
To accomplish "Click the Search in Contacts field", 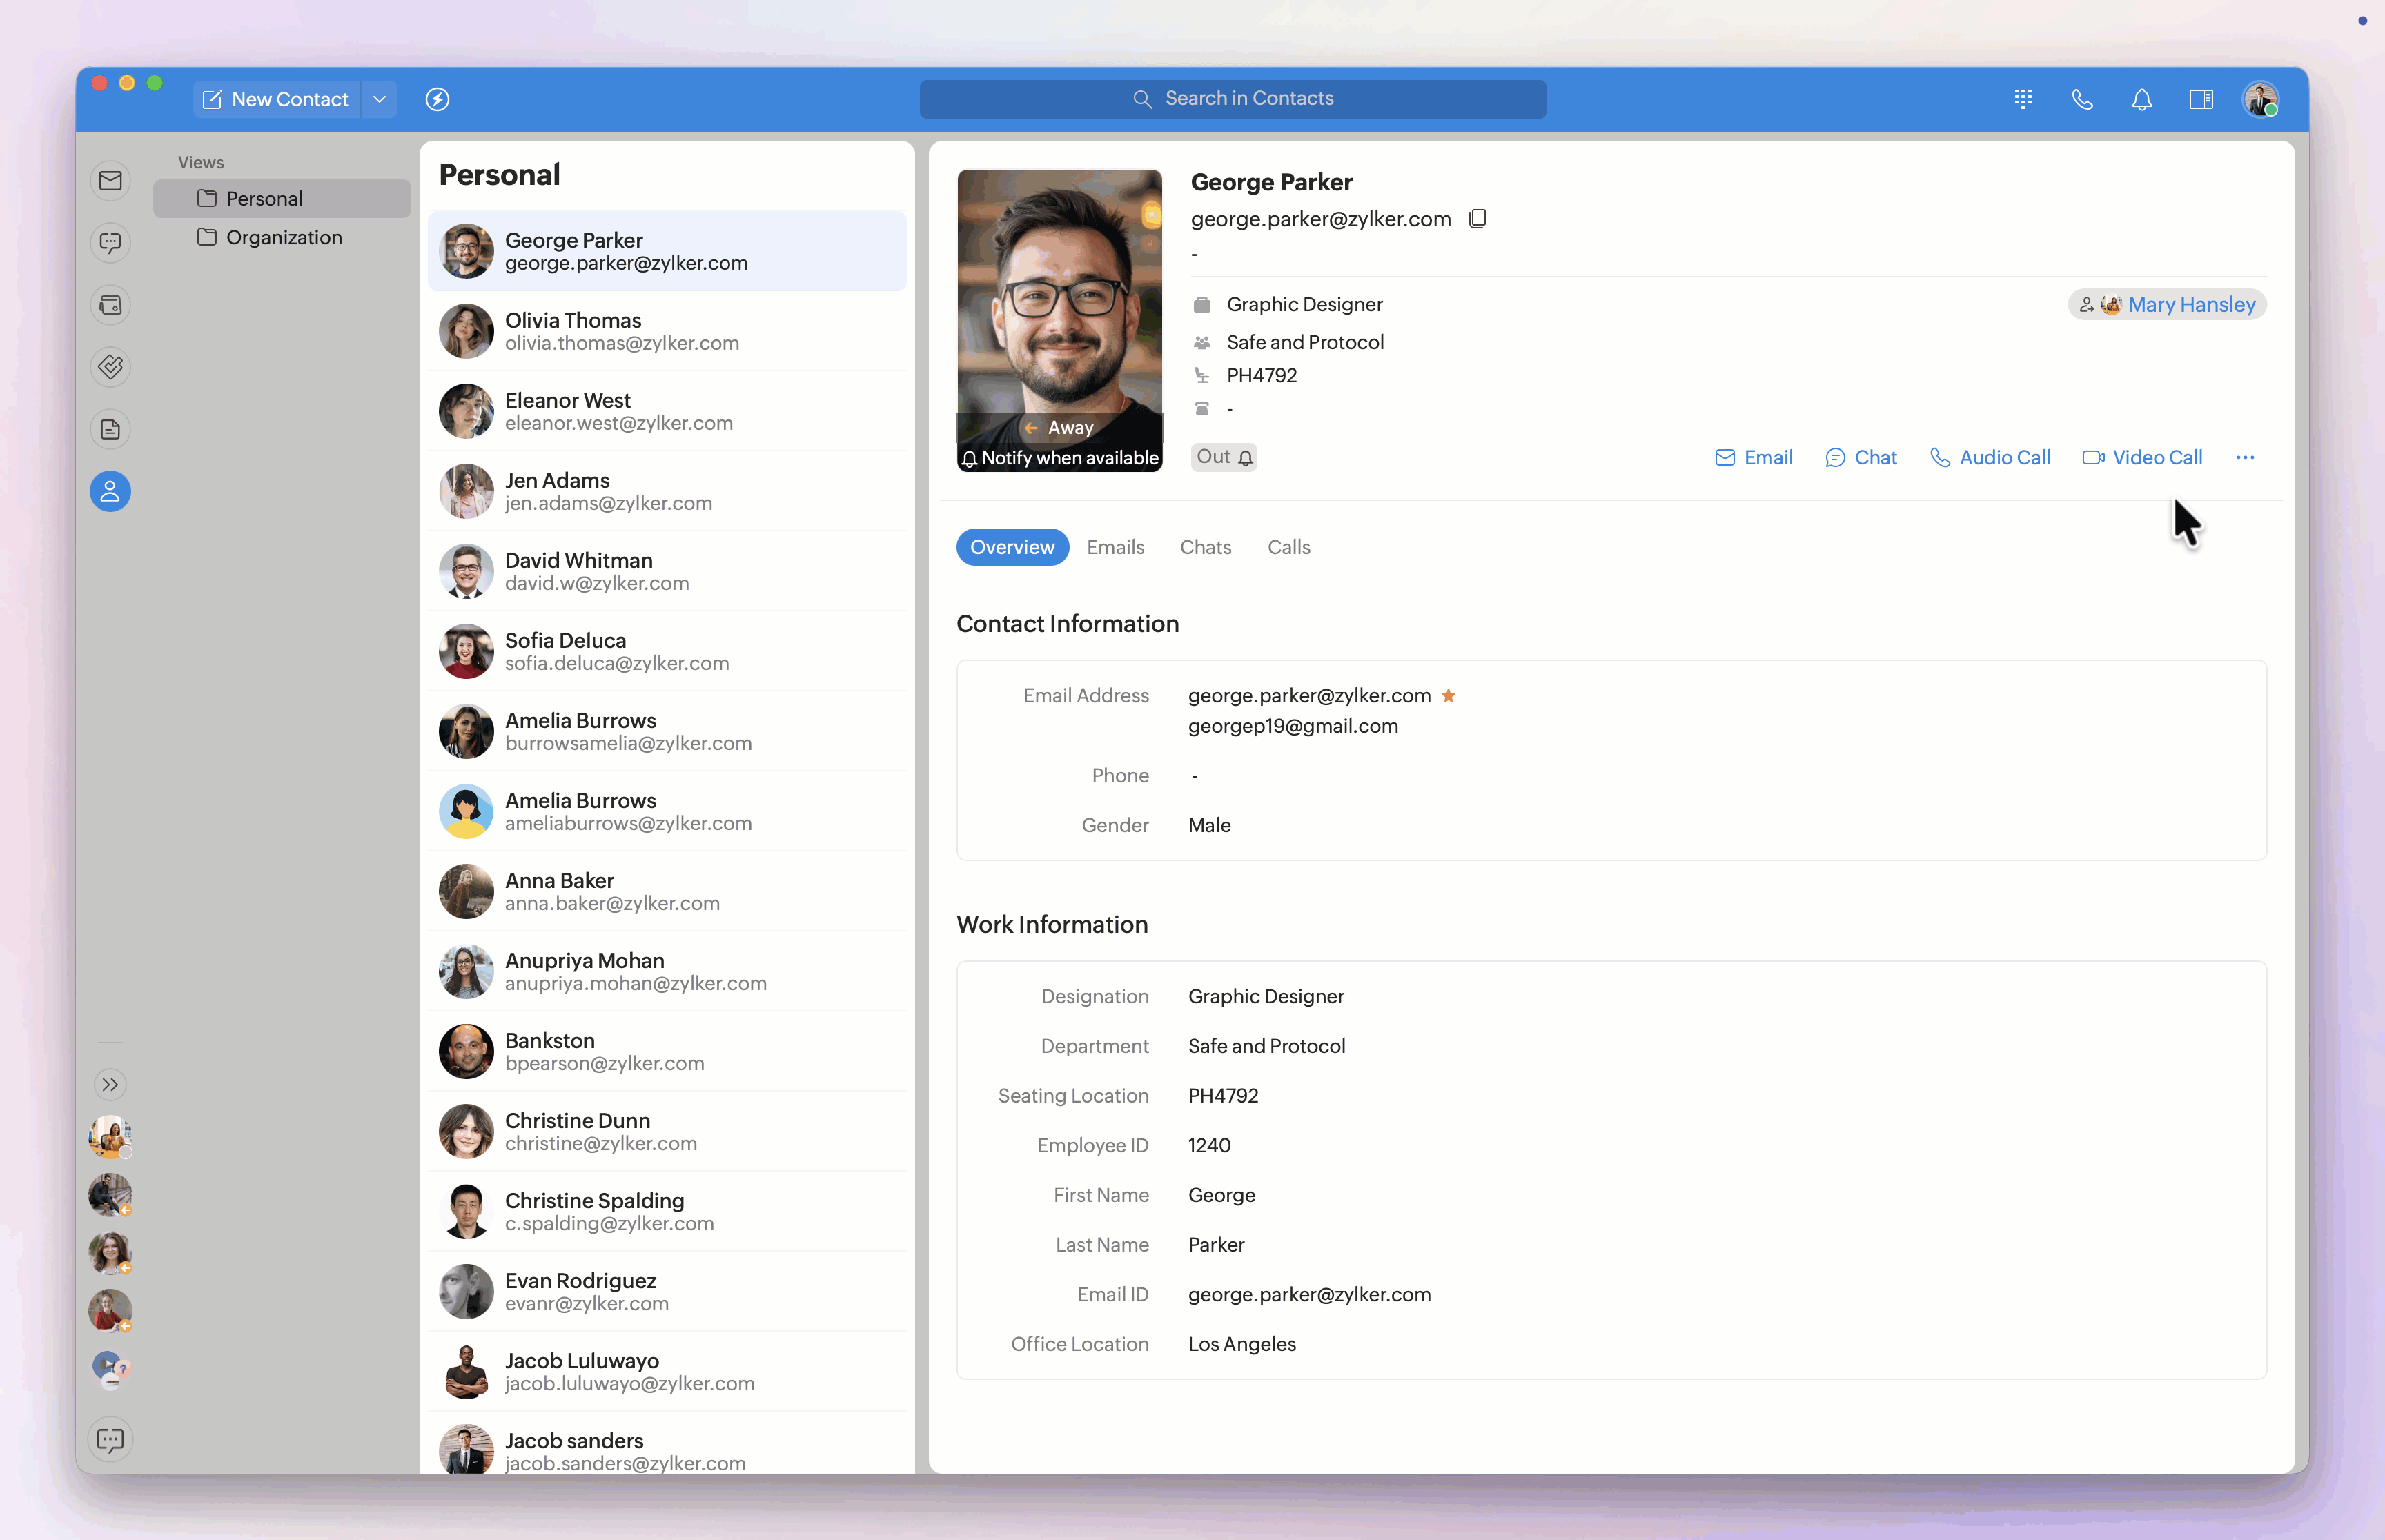I will 1232,99.
